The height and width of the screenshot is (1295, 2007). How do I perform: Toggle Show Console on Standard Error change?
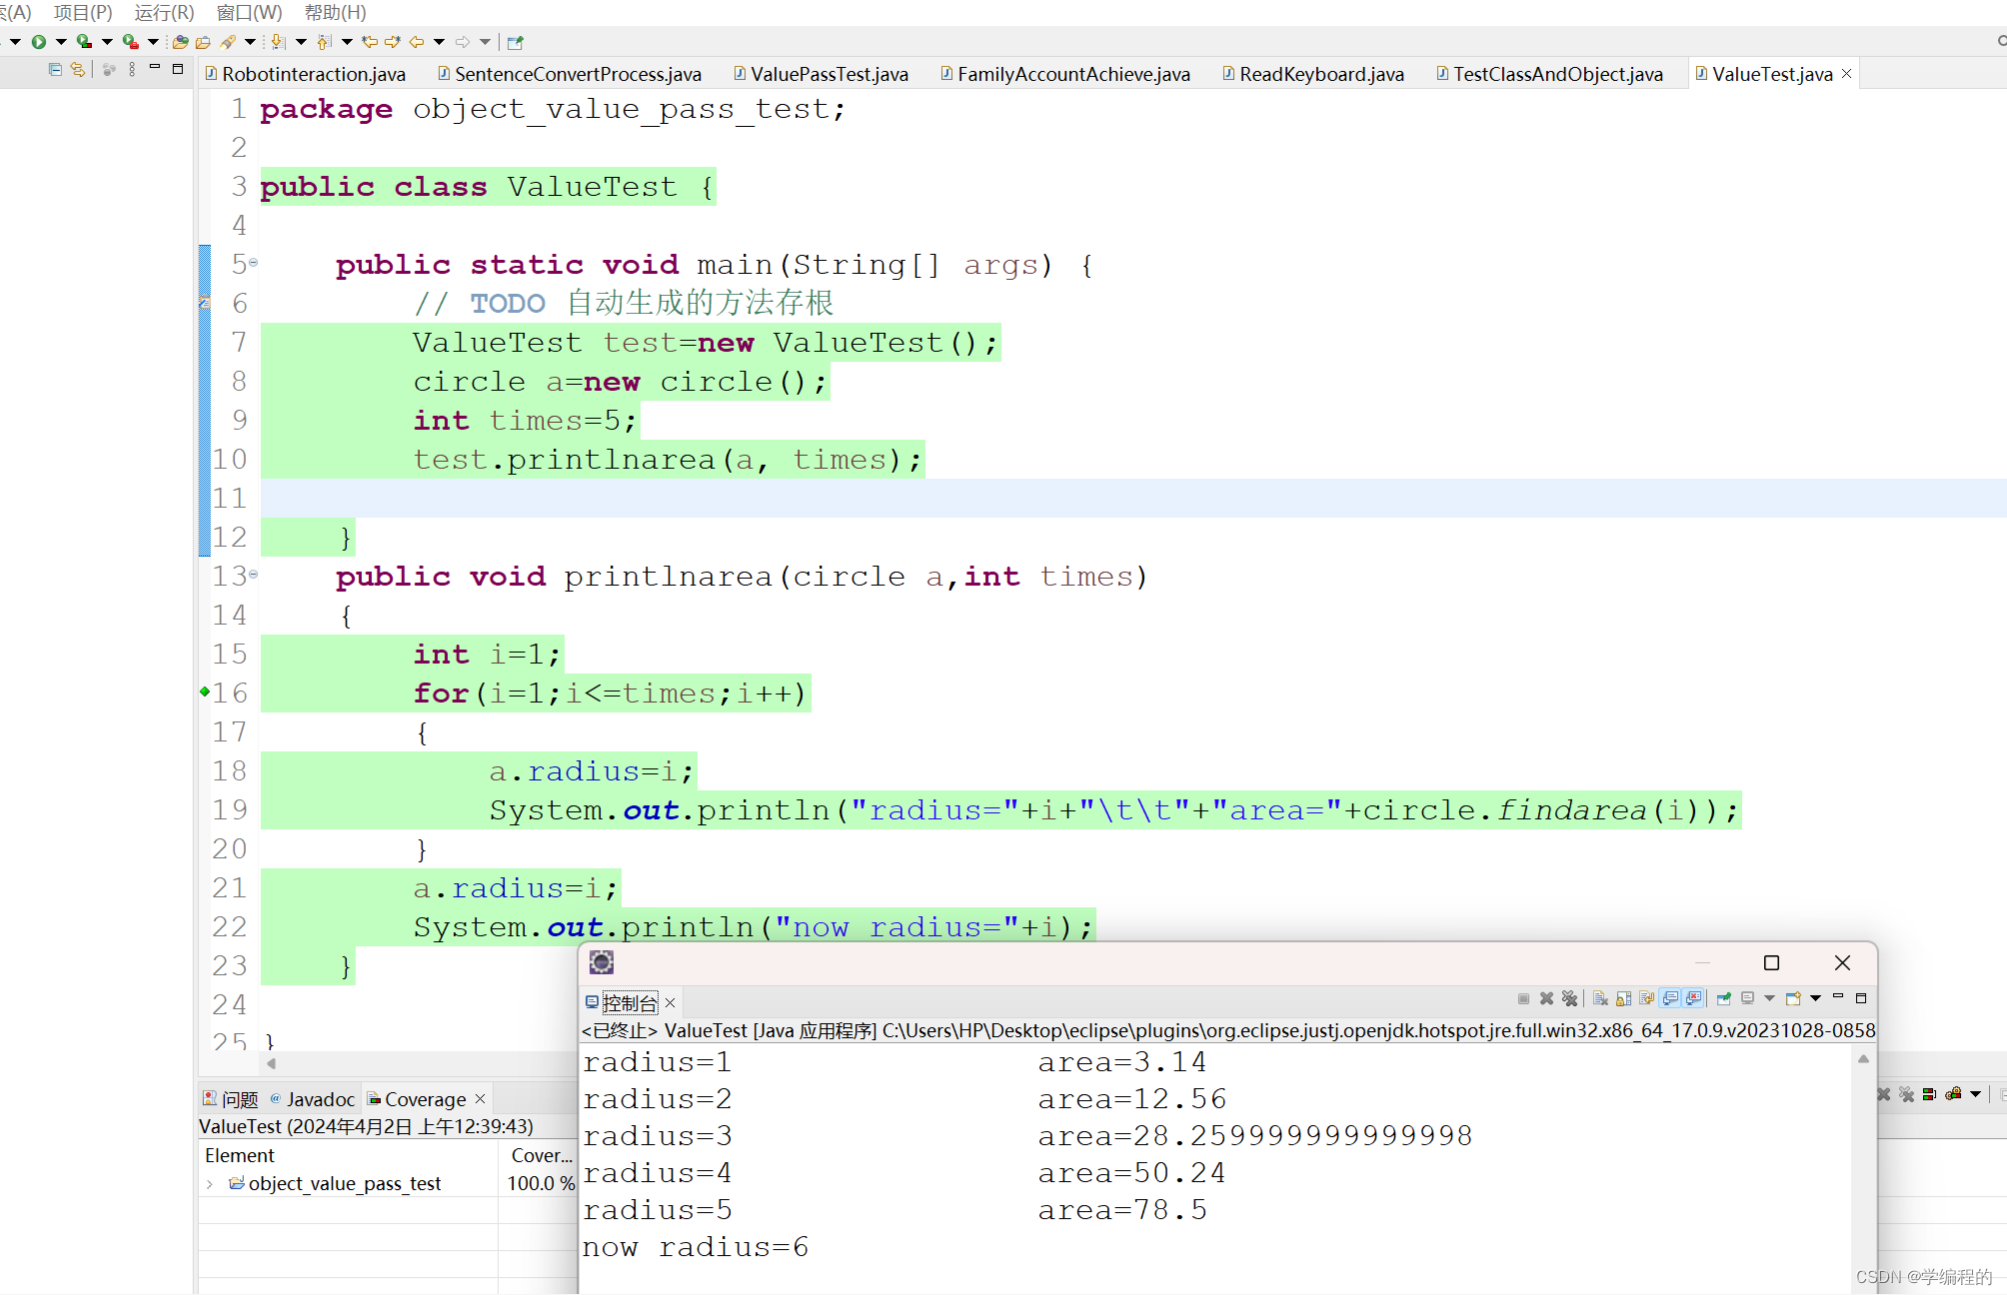coord(1693,998)
